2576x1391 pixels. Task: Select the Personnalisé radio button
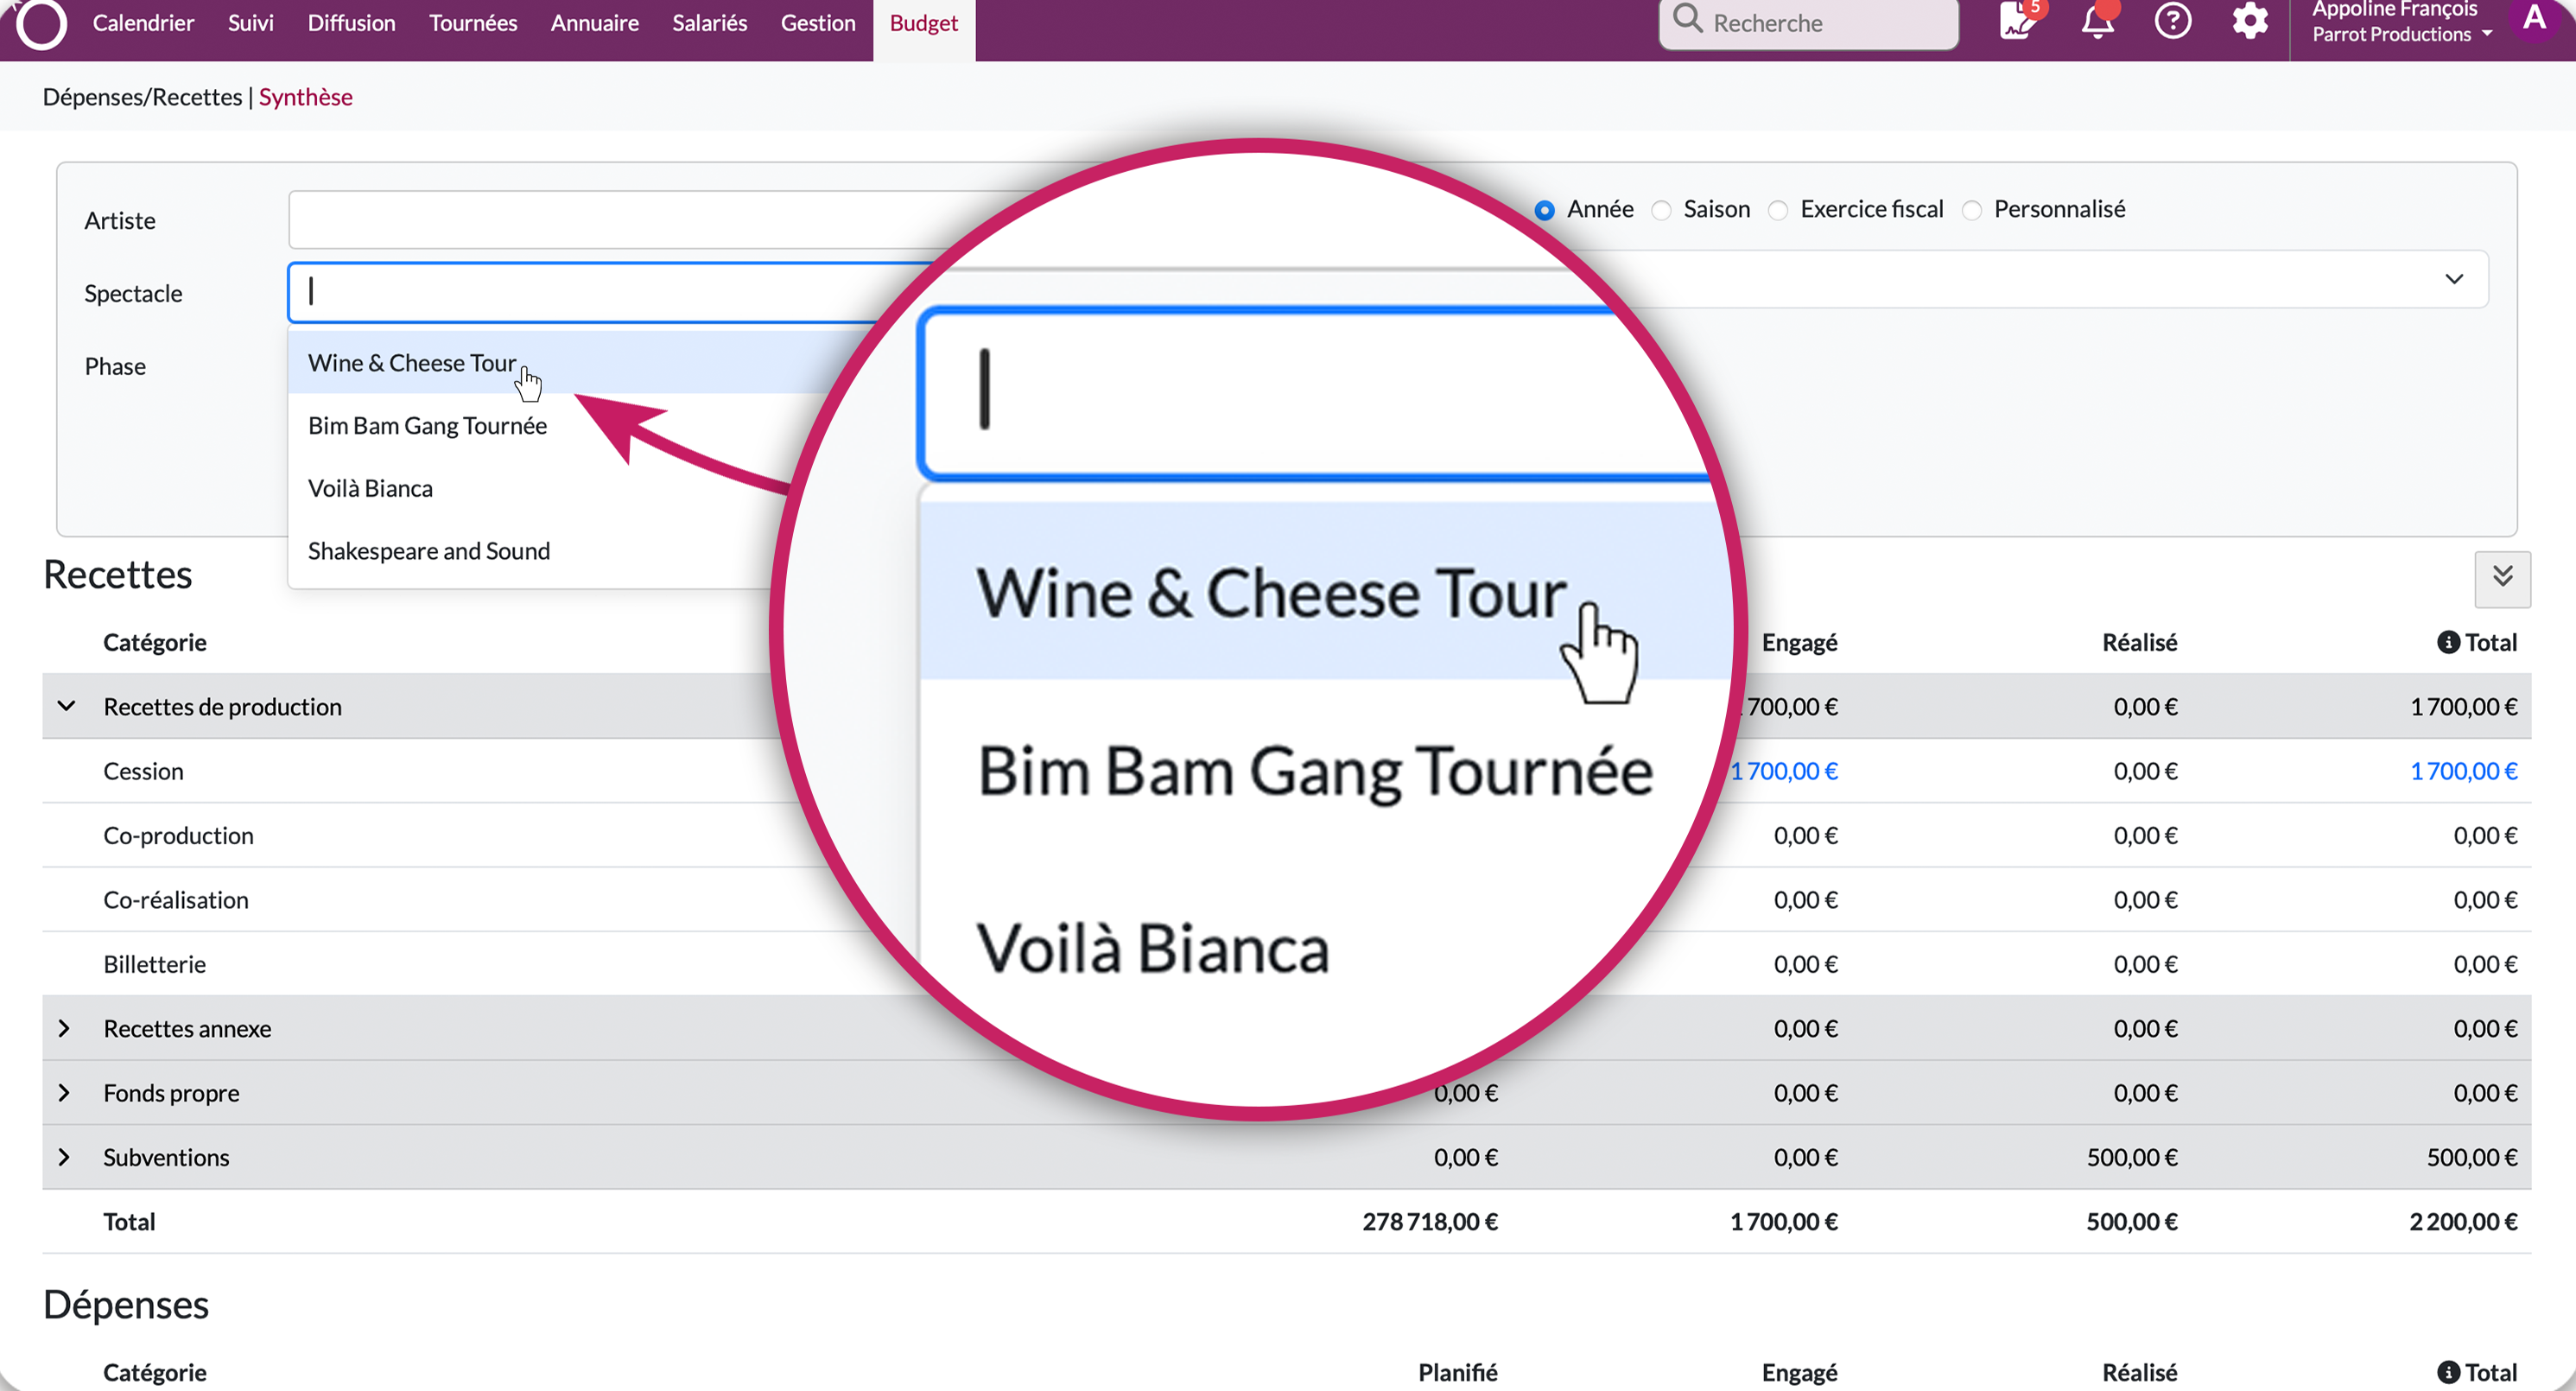pos(1972,210)
